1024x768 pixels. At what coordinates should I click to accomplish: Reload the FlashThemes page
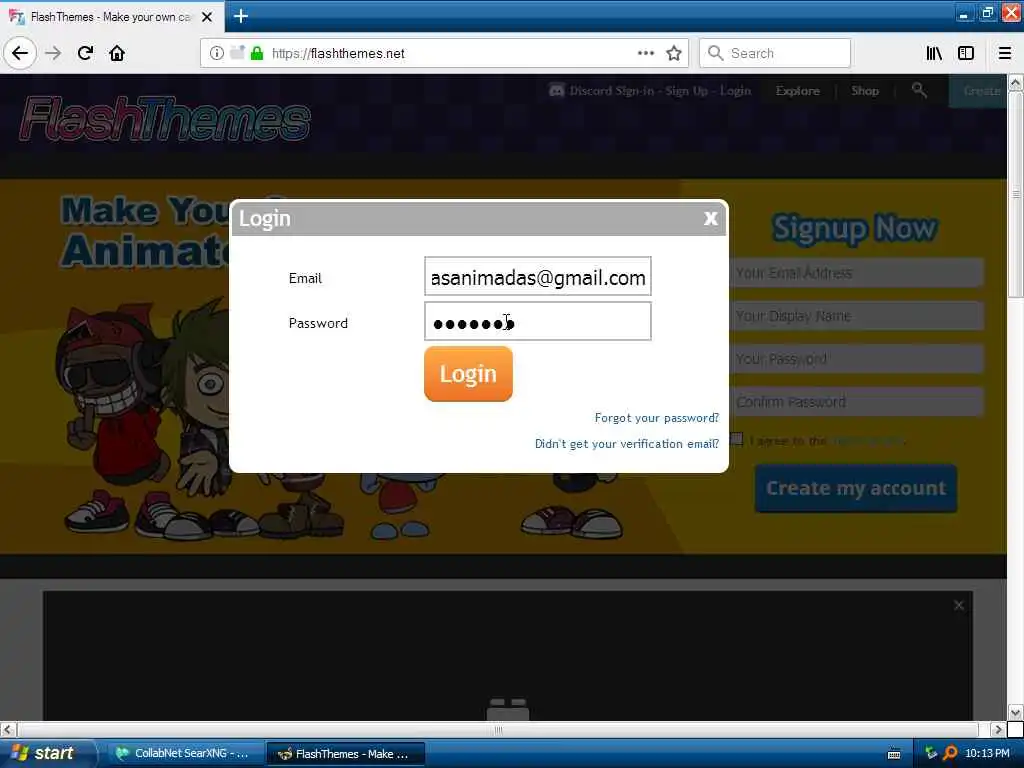click(x=85, y=53)
